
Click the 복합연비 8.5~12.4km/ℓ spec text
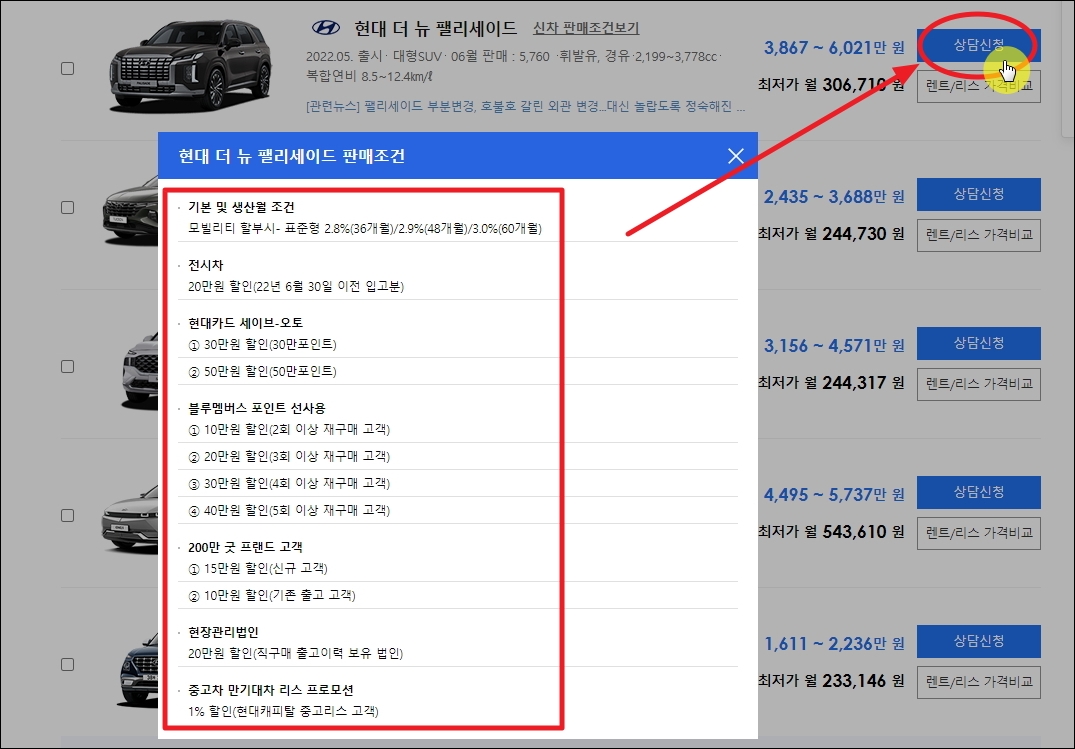tap(369, 76)
